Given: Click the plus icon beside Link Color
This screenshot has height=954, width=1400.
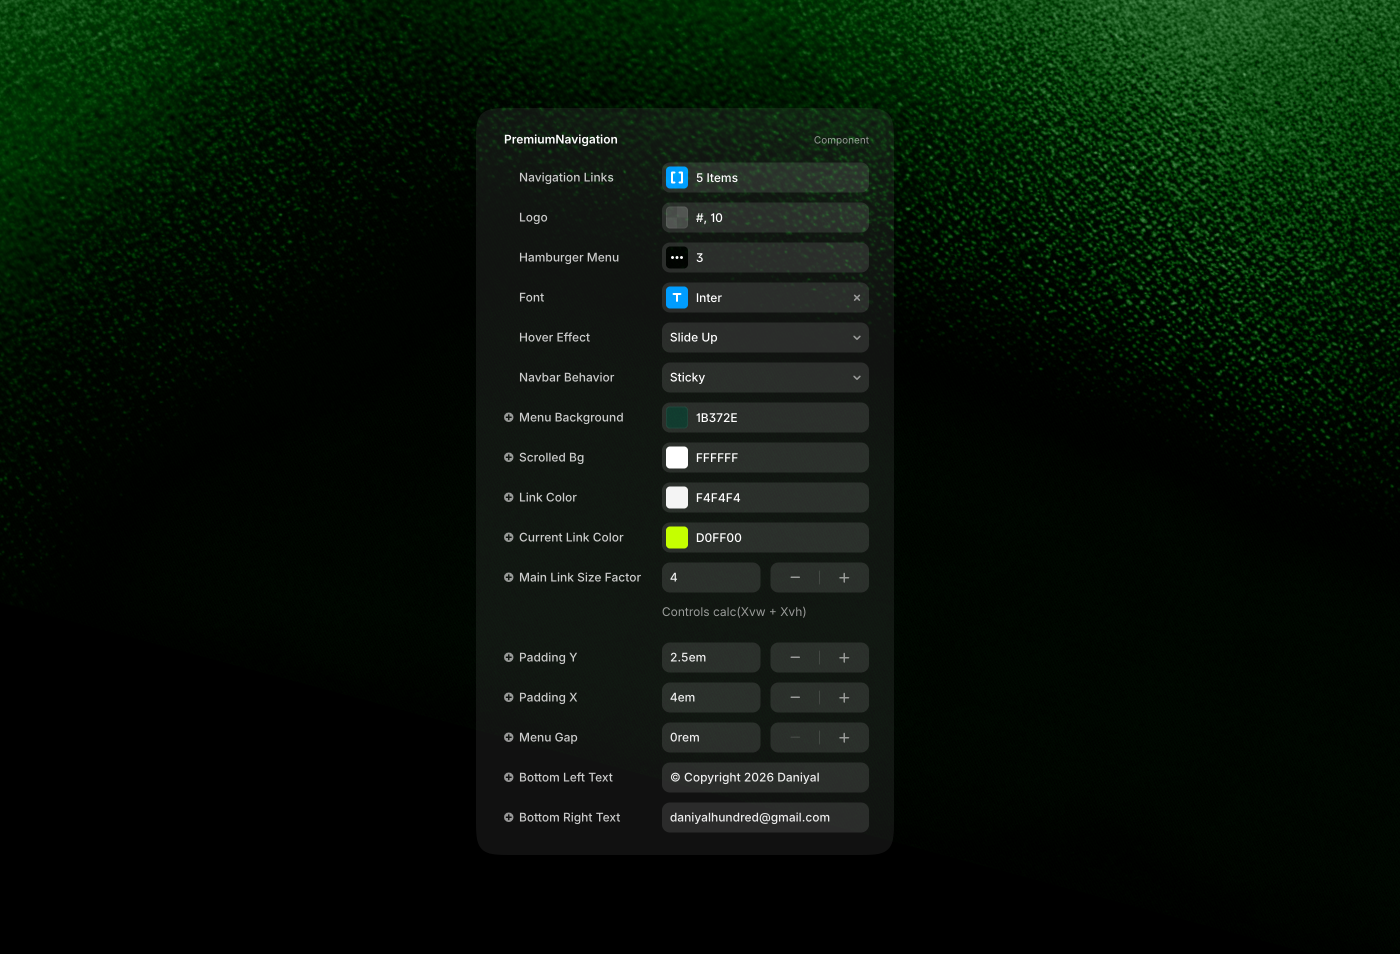Looking at the screenshot, I should 509,498.
